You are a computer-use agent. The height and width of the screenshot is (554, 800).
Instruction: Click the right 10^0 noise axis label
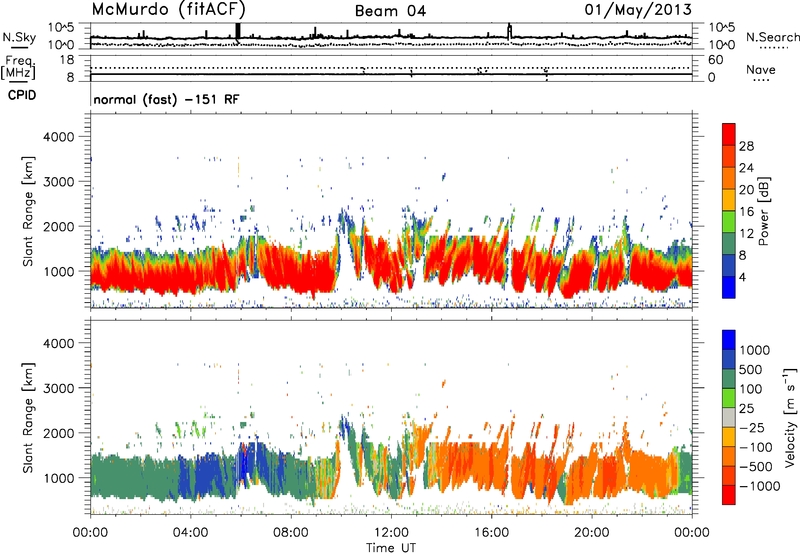coord(721,45)
